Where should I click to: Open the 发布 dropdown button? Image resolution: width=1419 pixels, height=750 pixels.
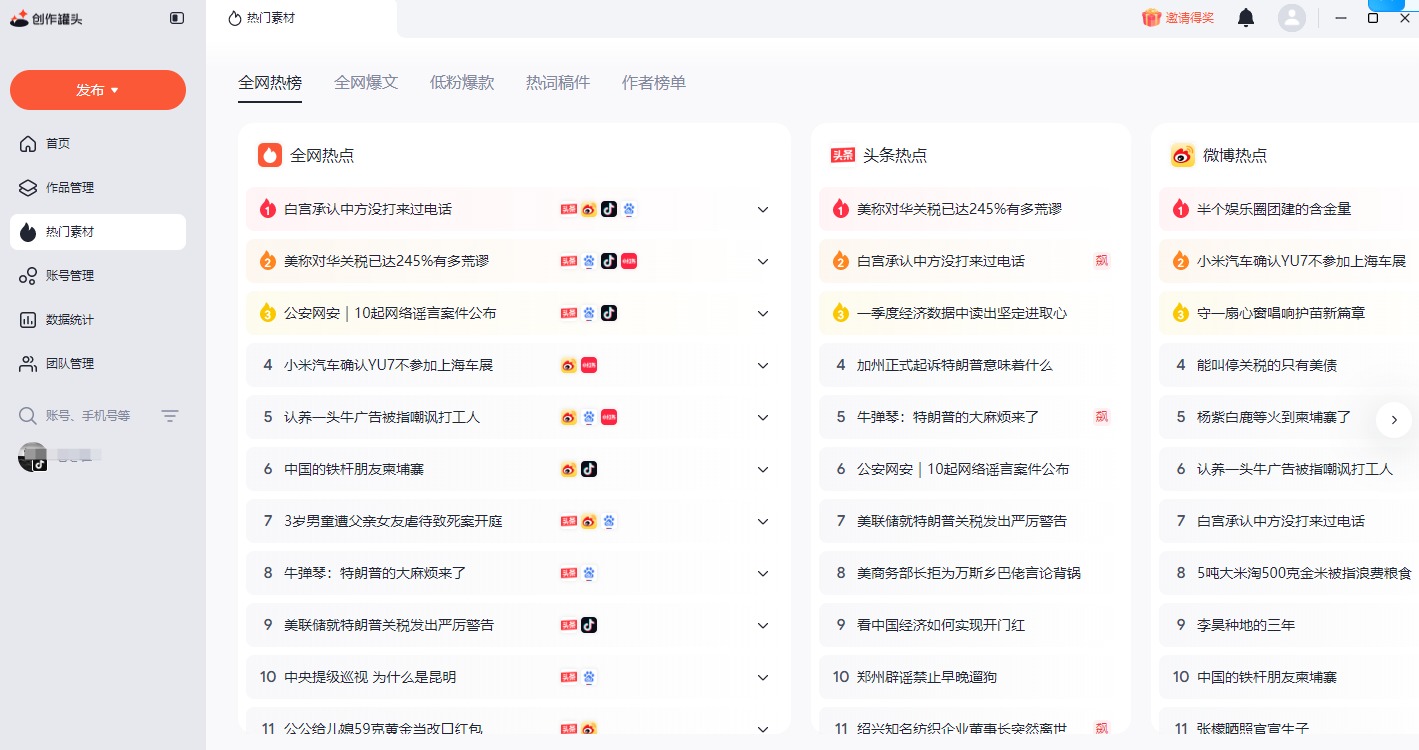point(98,90)
